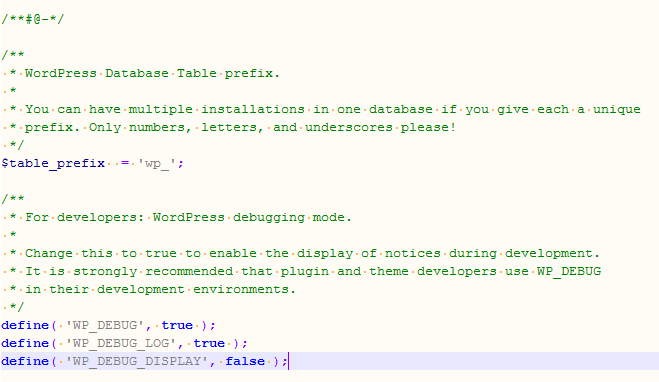Click 'For developers: WordPress debugging mode.' line
This screenshot has width=659, height=382.
pyautogui.click(x=188, y=217)
